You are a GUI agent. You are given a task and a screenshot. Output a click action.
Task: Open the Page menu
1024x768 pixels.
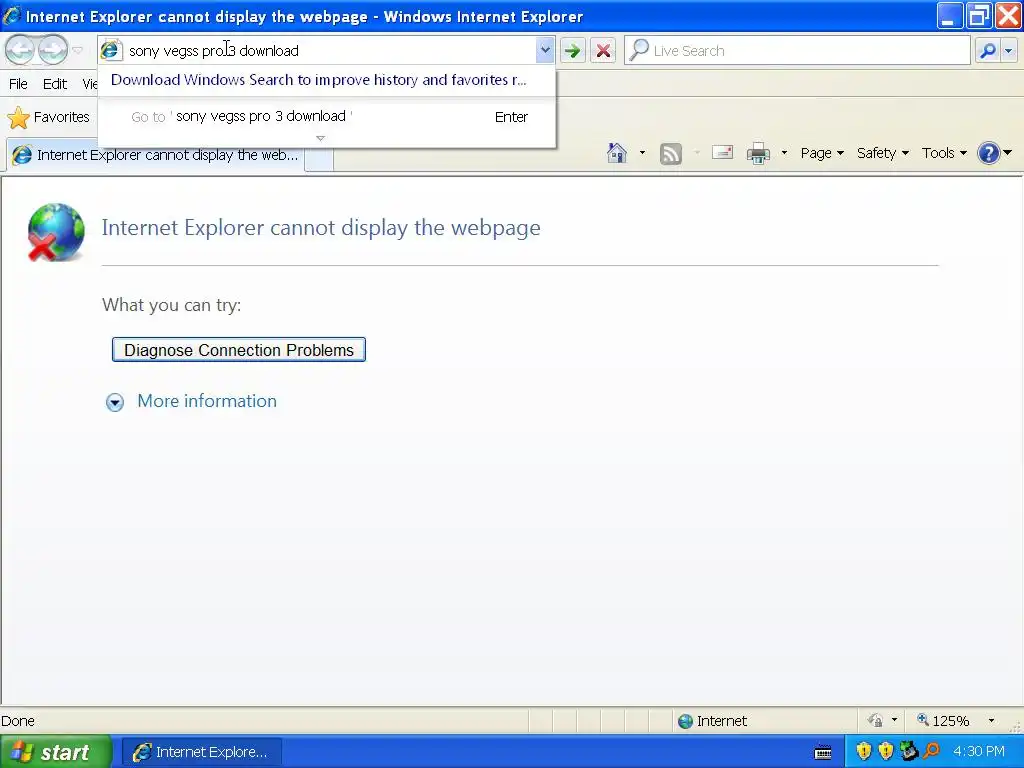[822, 153]
